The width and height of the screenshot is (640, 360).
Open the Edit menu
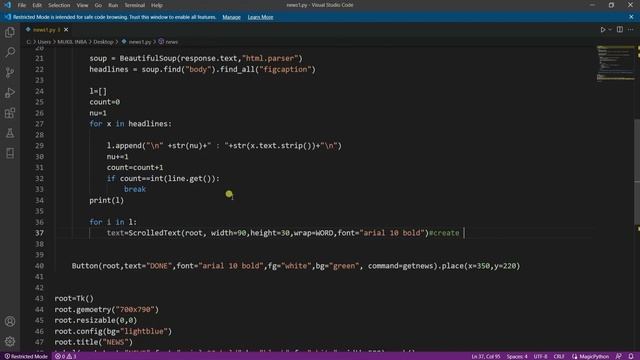click(37, 5)
